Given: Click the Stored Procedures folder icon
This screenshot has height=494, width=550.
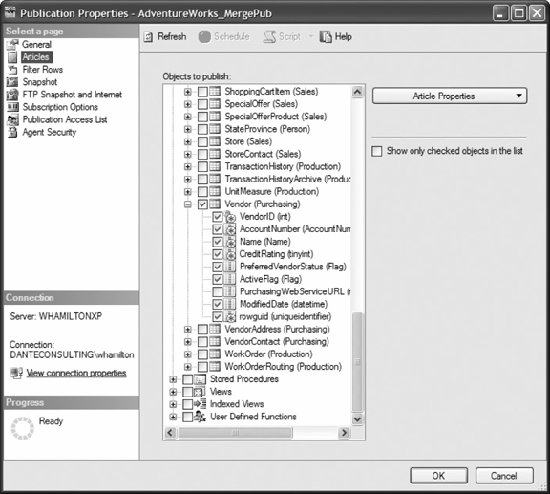Looking at the screenshot, I should pyautogui.click(x=200, y=379).
